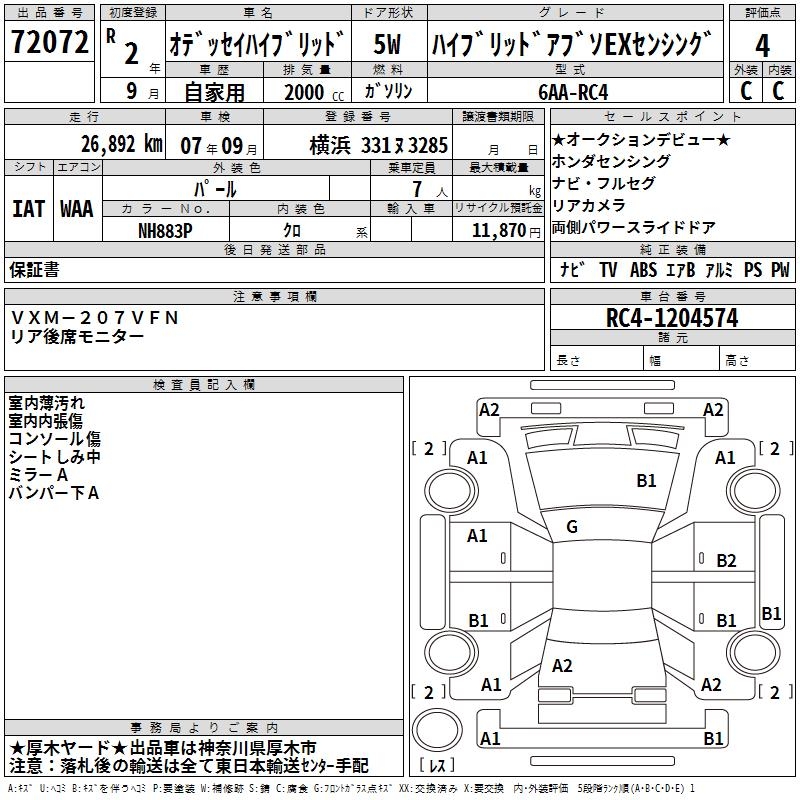Click the inspector note "コンソール傷"
The height and width of the screenshot is (800, 800).
click(x=55, y=439)
